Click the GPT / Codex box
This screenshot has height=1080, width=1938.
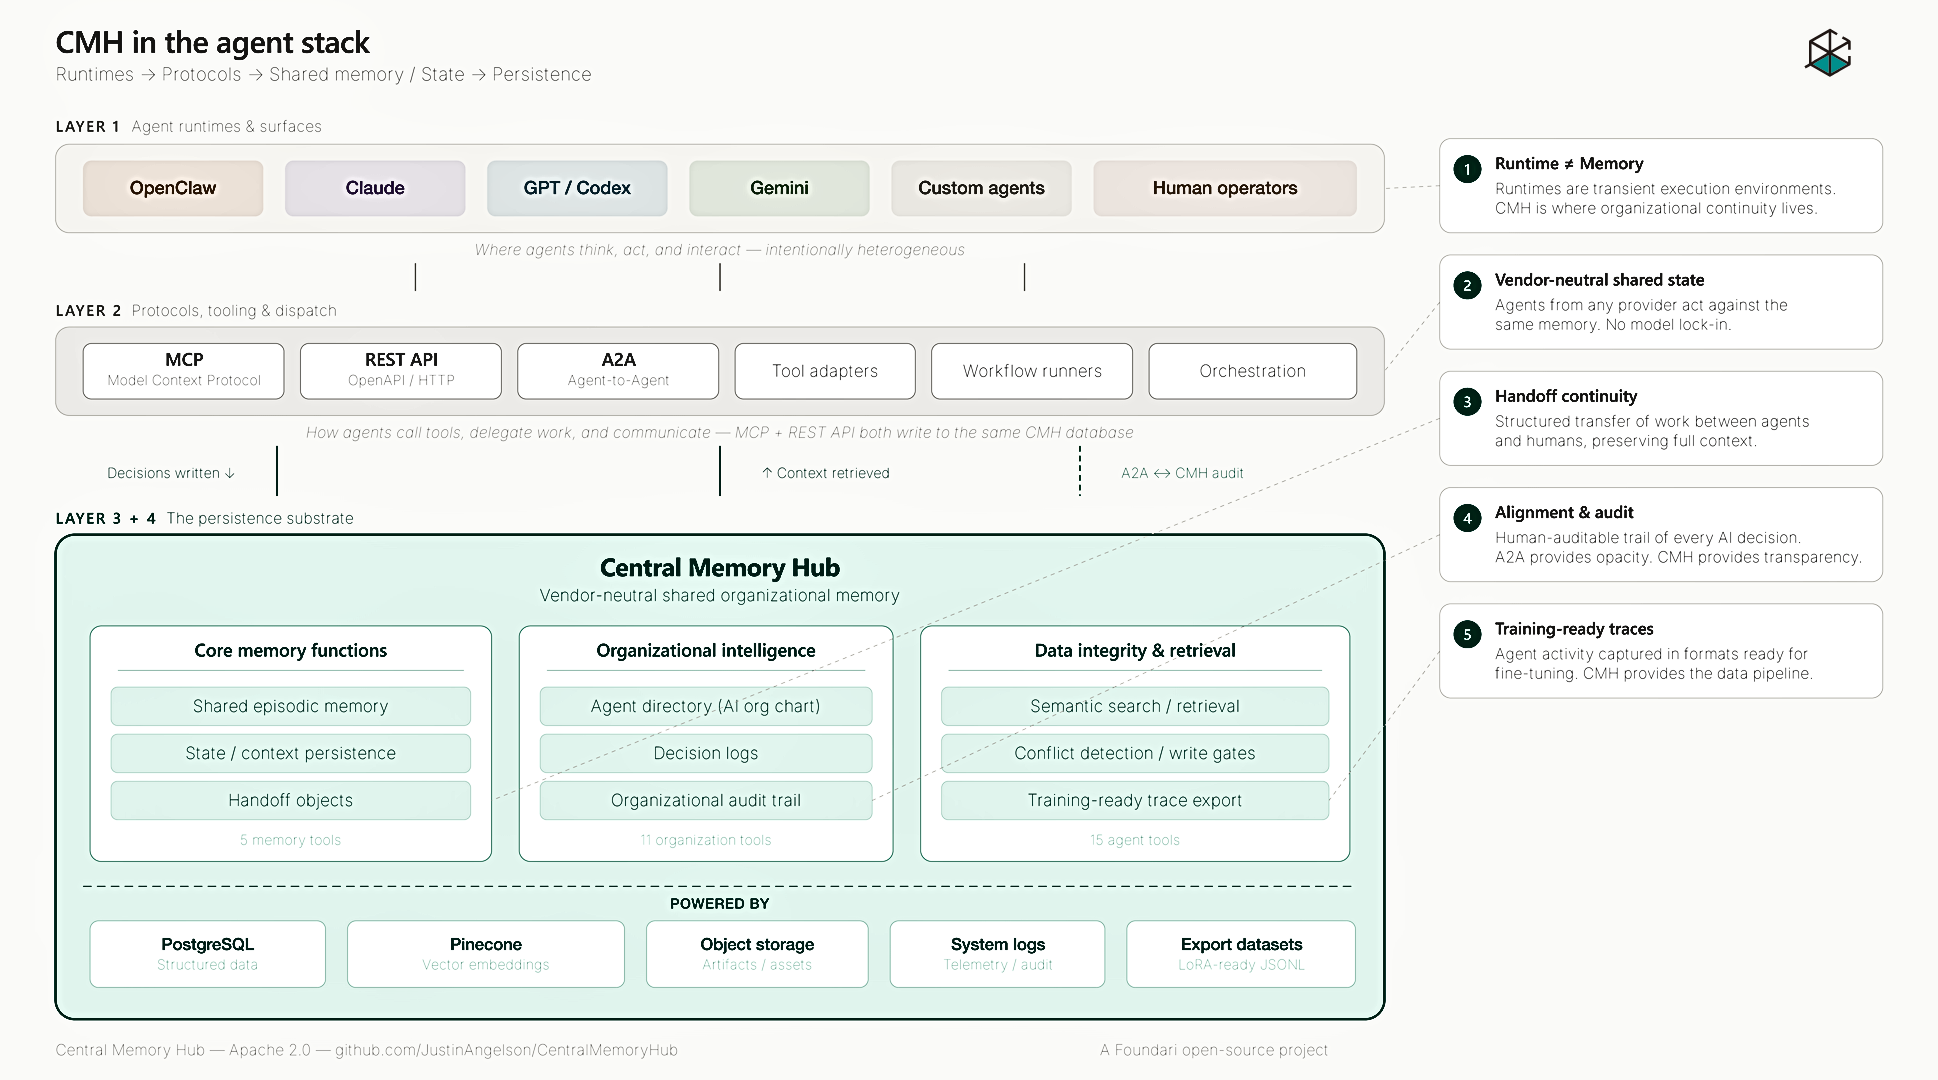pyautogui.click(x=577, y=188)
